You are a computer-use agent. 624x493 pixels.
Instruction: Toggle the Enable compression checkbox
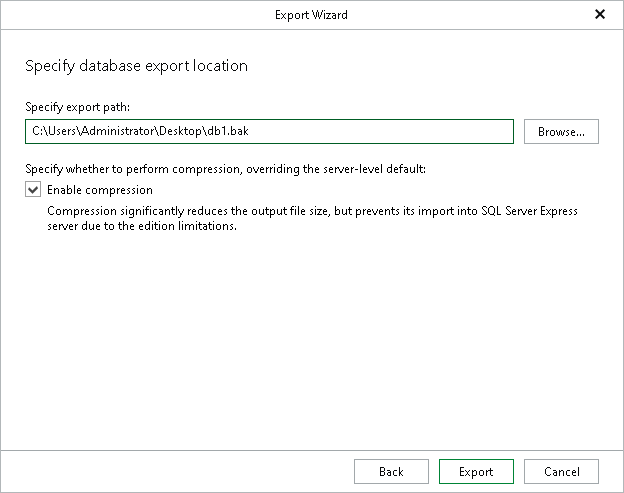tap(33, 190)
